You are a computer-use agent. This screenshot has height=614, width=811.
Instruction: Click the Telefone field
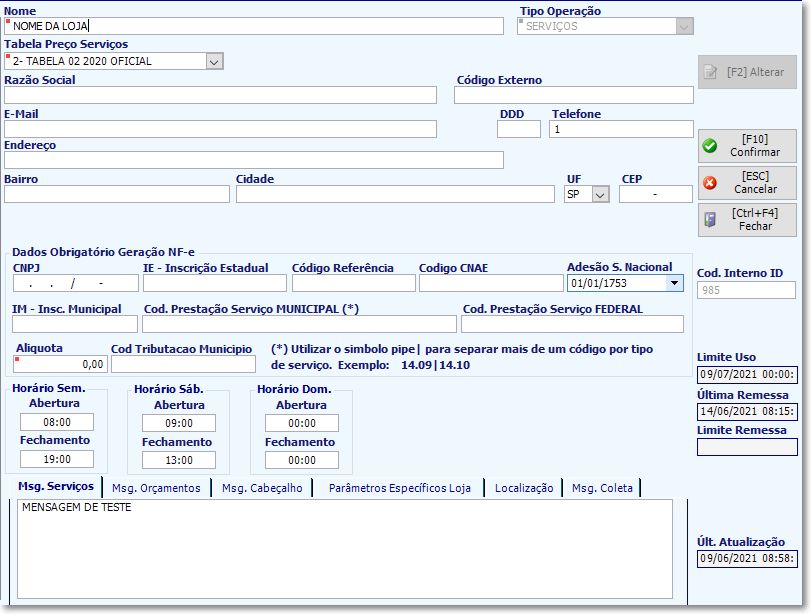[x=621, y=129]
